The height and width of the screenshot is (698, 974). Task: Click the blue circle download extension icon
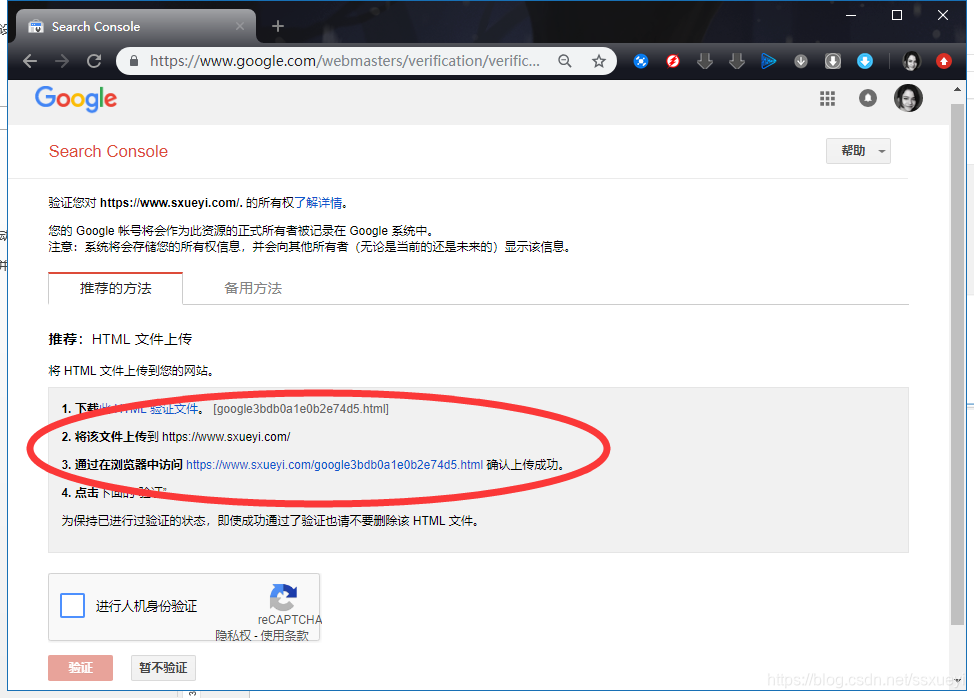[x=865, y=61]
